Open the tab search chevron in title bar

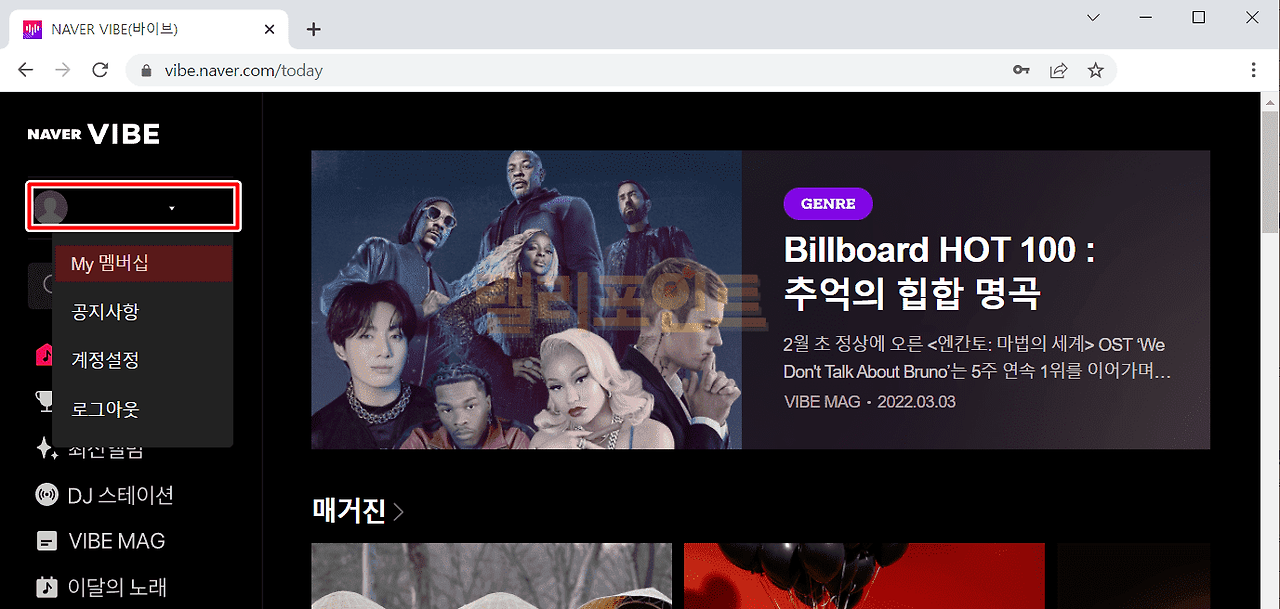click(1093, 17)
